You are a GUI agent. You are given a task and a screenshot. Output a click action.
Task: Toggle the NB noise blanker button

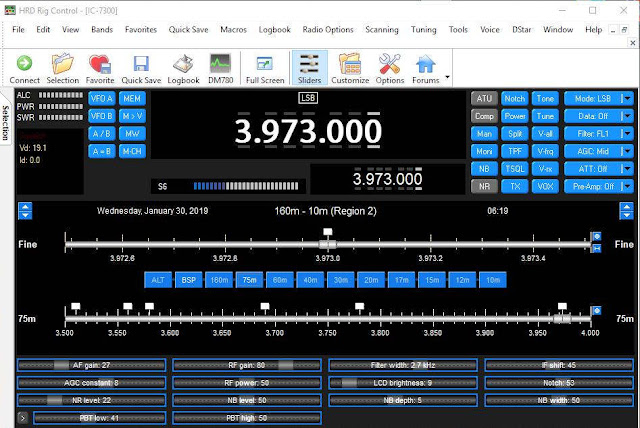coord(484,169)
